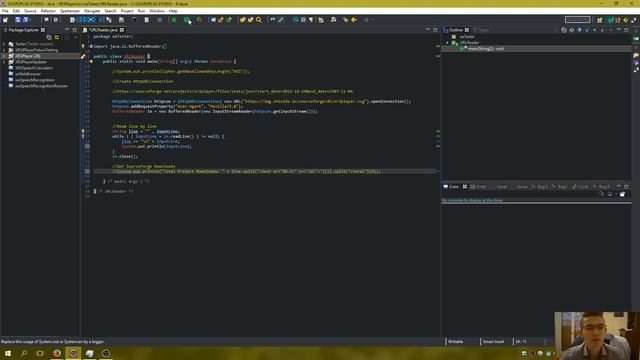
Task: Select the URLReader.java editor tab
Action: [x=103, y=30]
